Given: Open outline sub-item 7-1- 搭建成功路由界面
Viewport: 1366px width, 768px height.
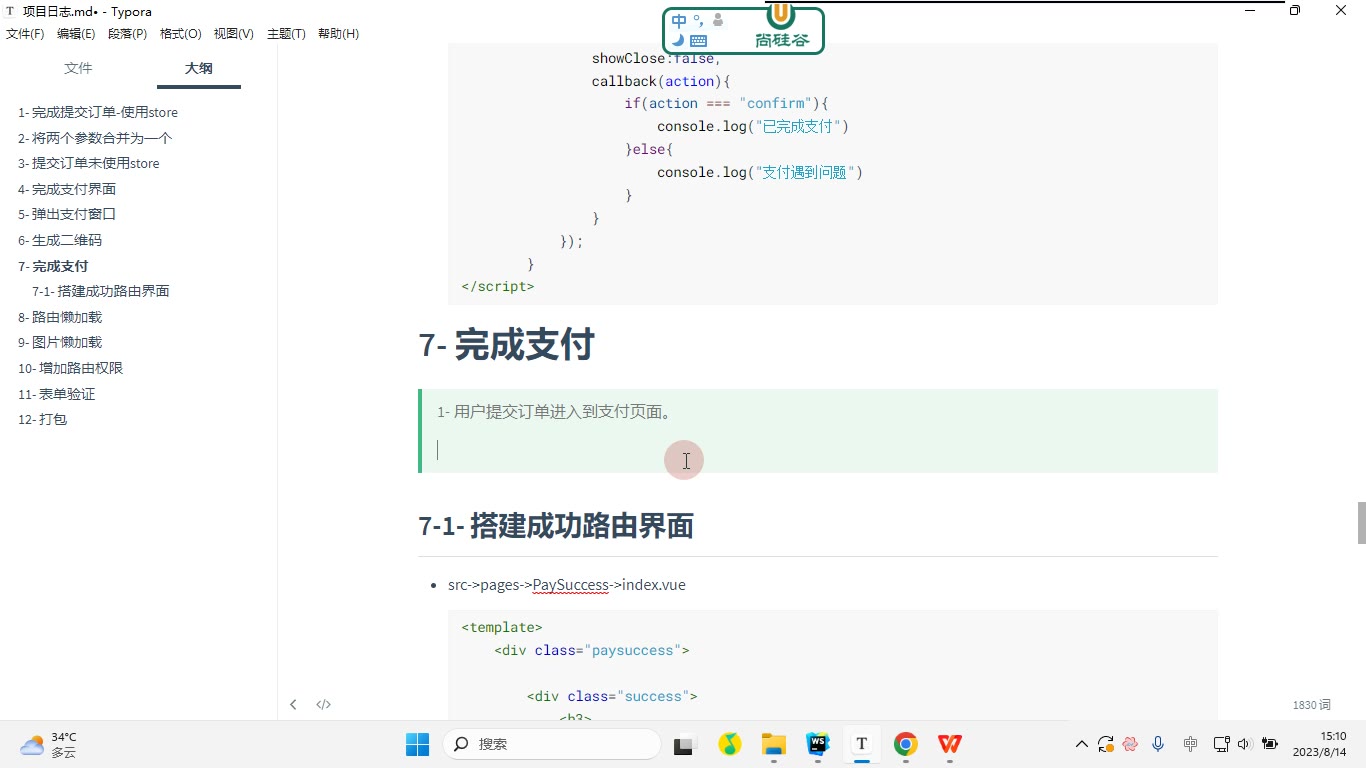Looking at the screenshot, I should [x=101, y=291].
